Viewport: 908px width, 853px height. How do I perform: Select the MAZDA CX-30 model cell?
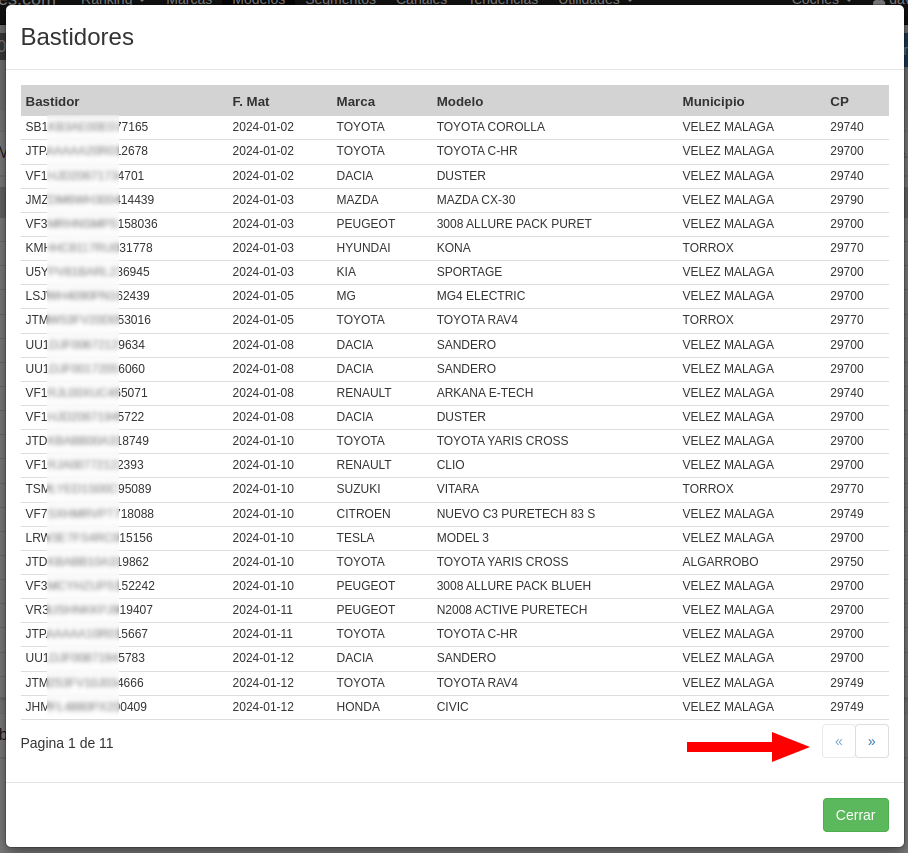[x=476, y=200]
